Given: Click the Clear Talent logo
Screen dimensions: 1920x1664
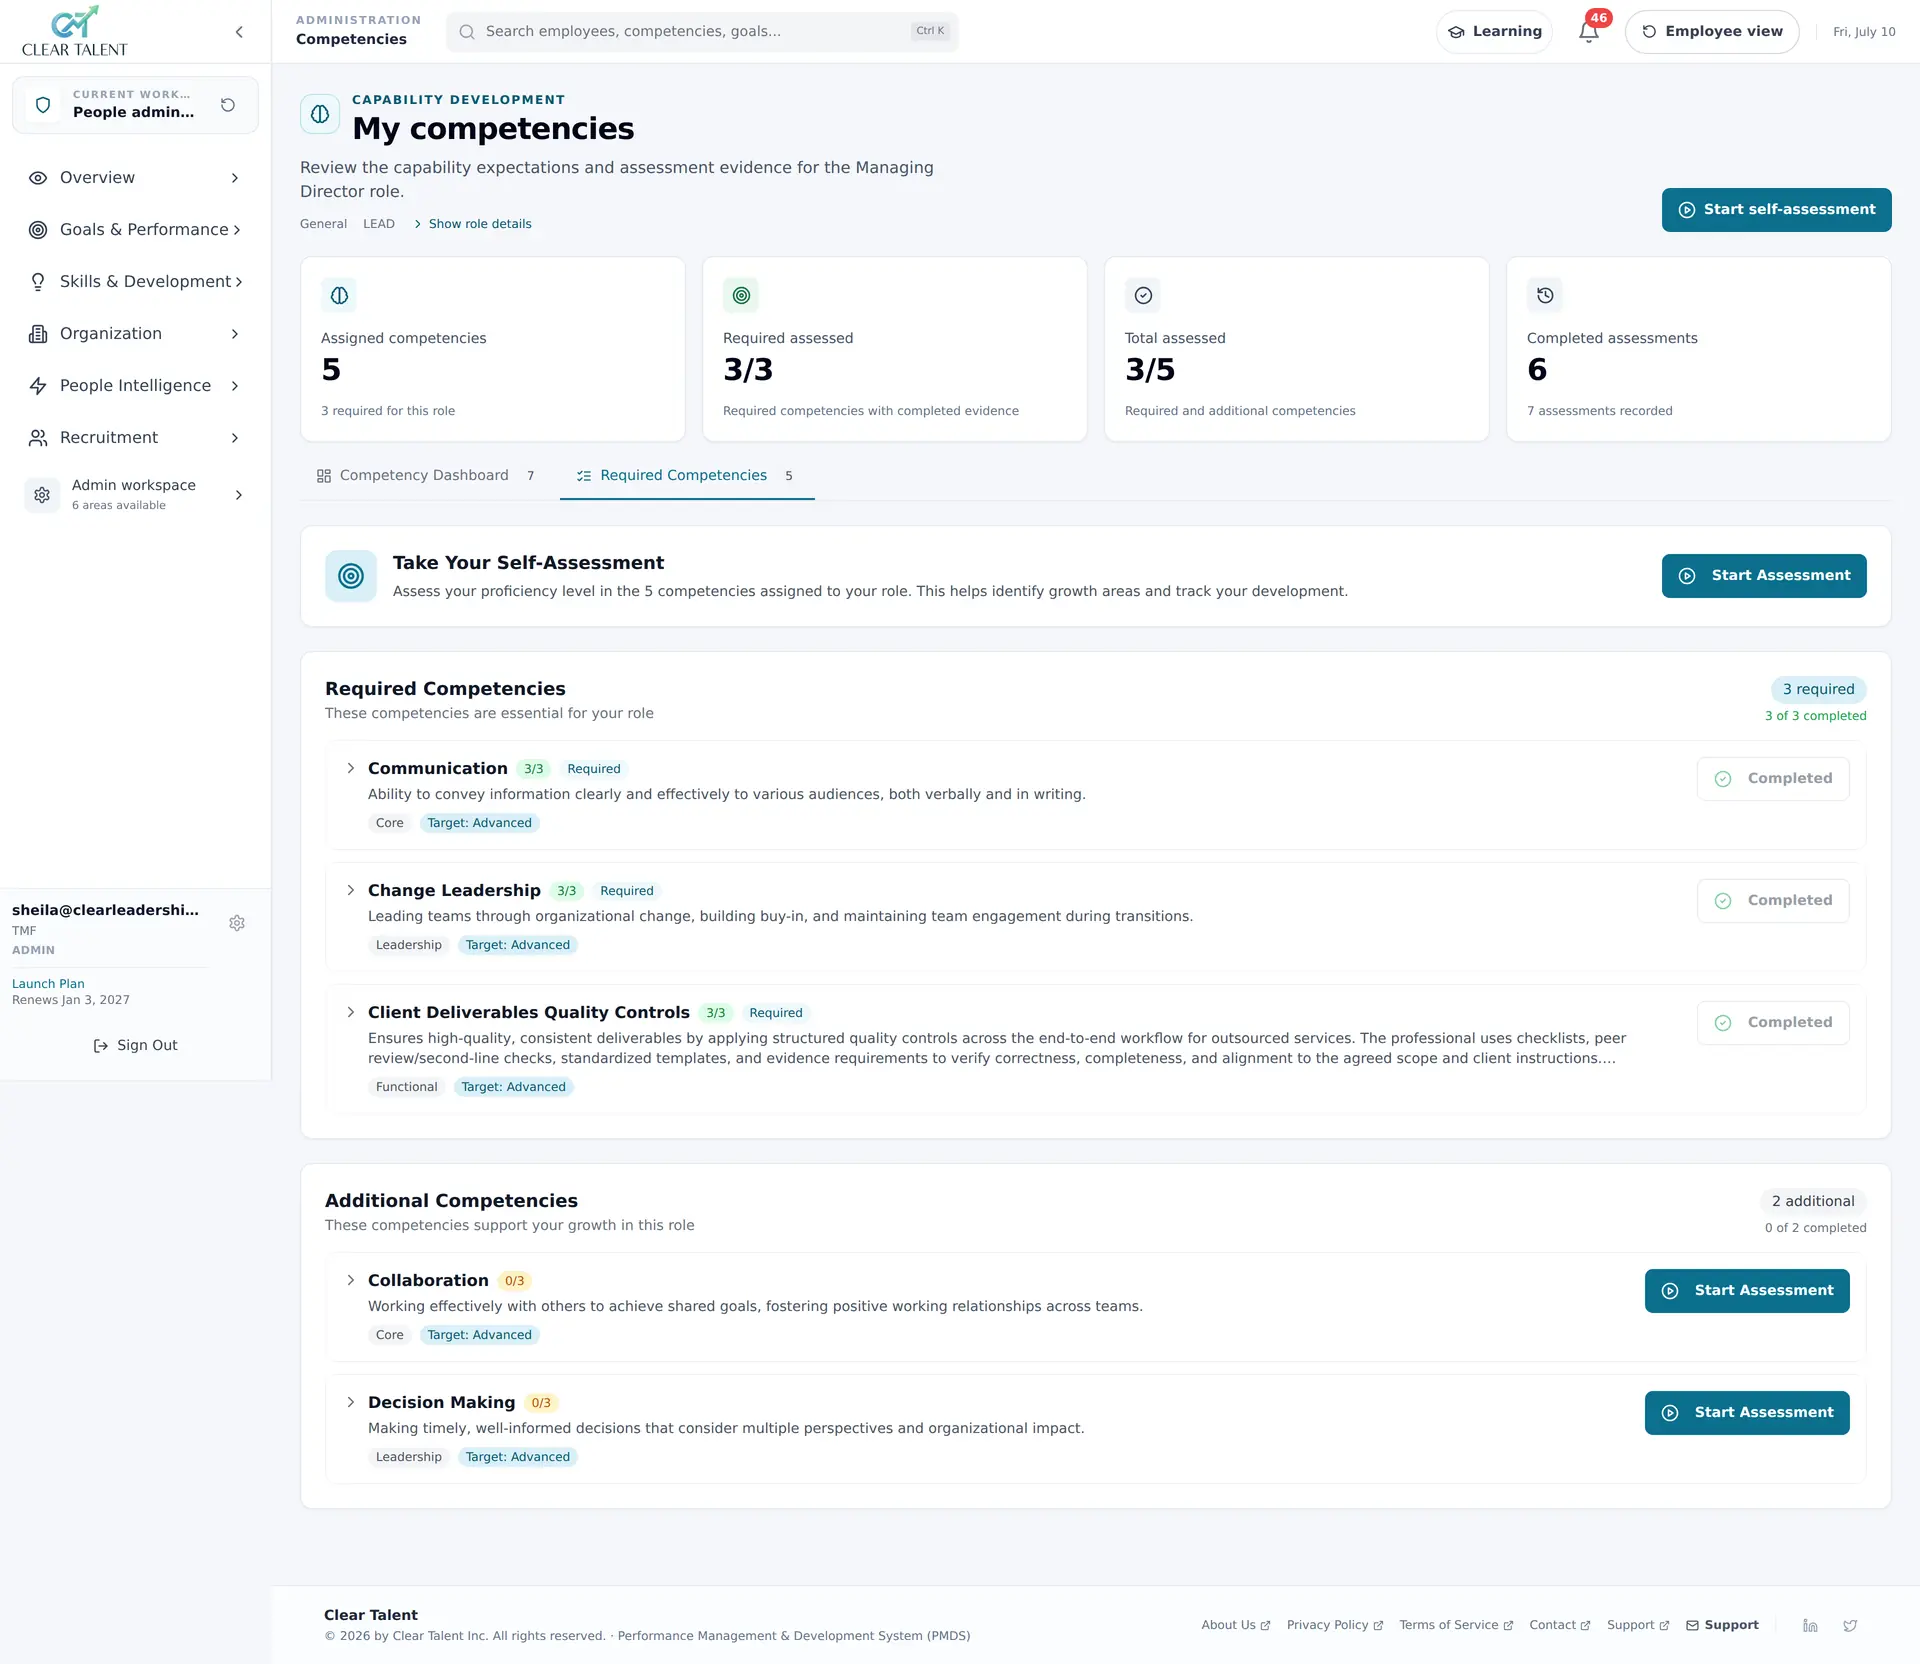Looking at the screenshot, I should (x=75, y=31).
